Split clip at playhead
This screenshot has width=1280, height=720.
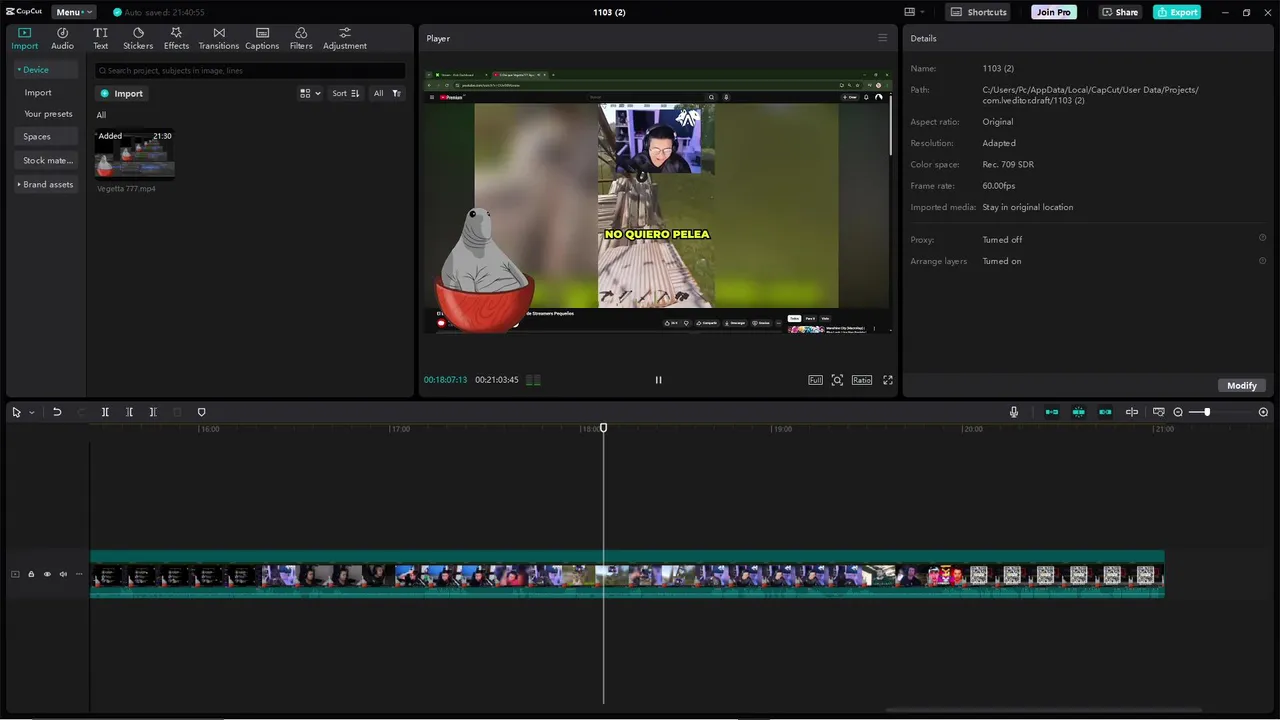point(105,412)
